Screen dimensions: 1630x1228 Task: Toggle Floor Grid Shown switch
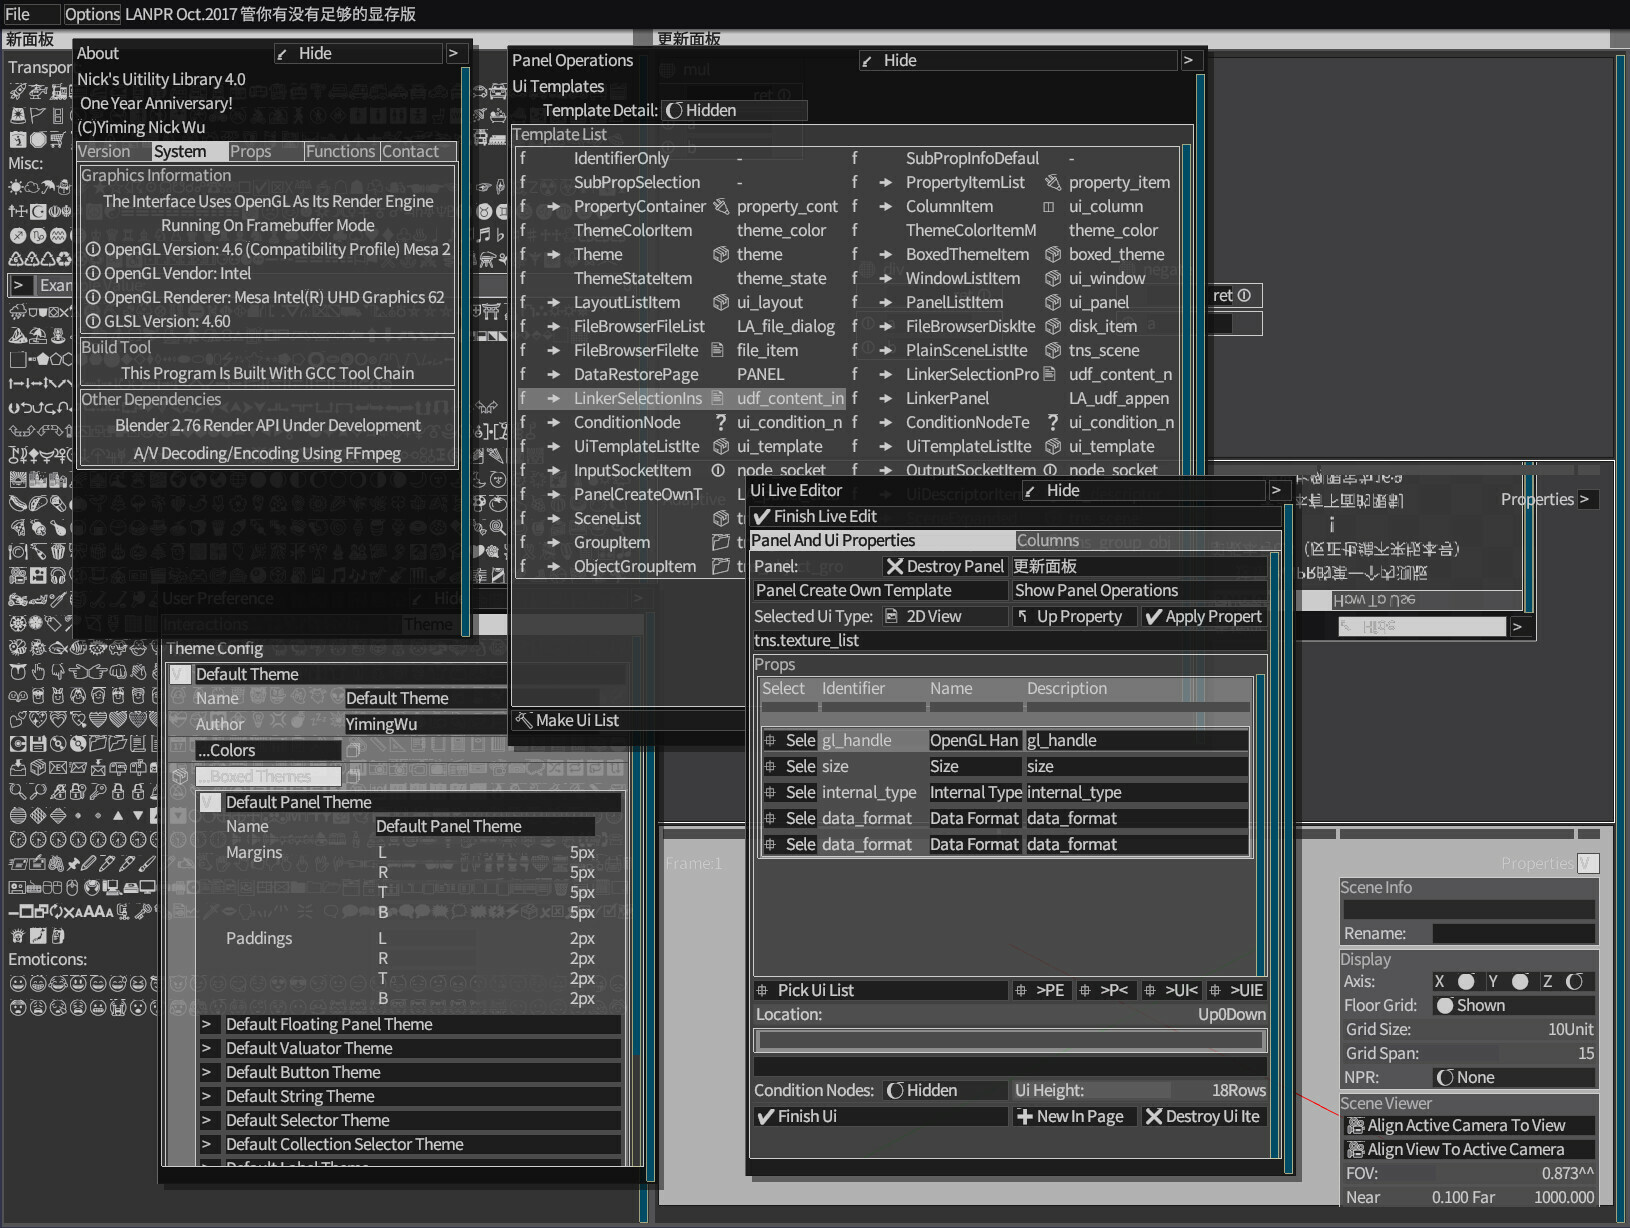click(1514, 1005)
